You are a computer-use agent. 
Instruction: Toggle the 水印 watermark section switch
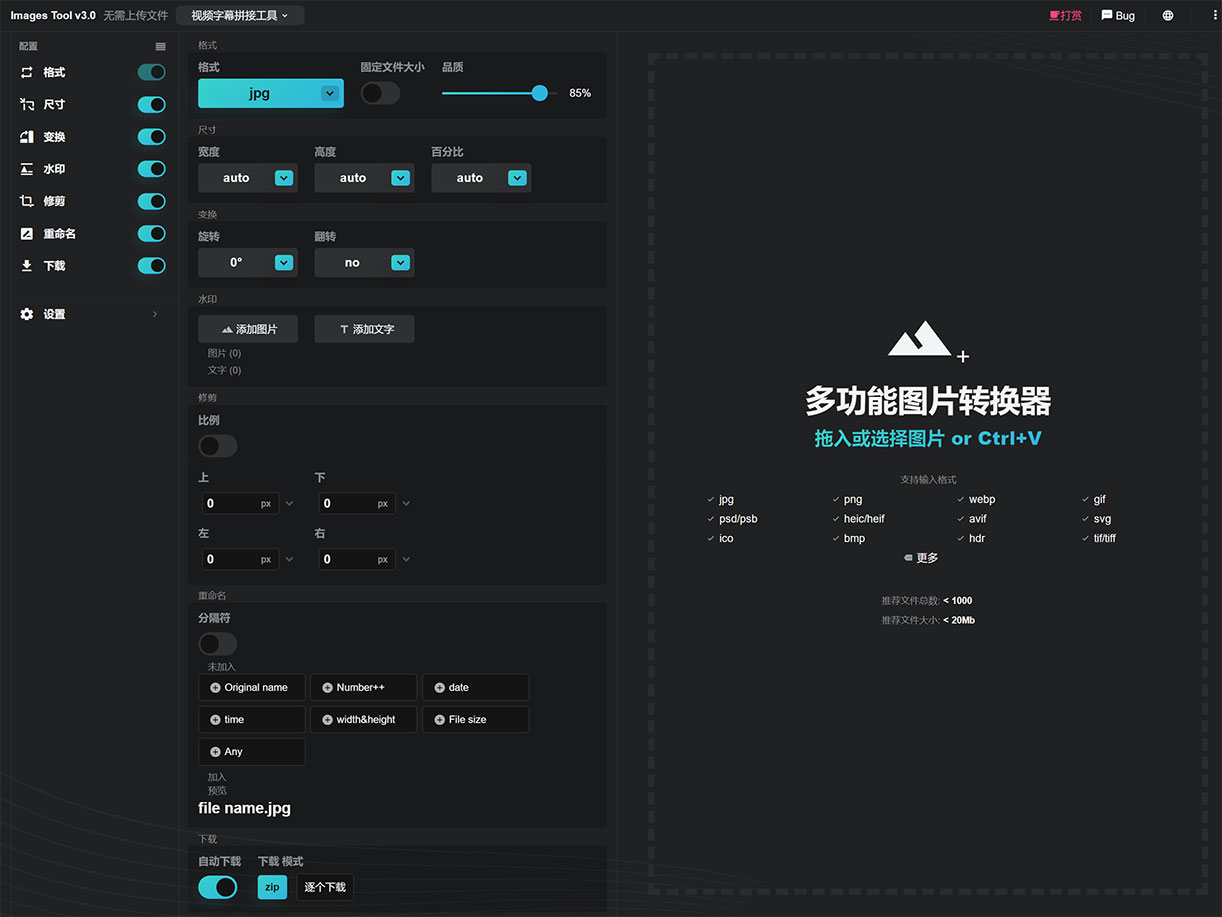tap(151, 169)
